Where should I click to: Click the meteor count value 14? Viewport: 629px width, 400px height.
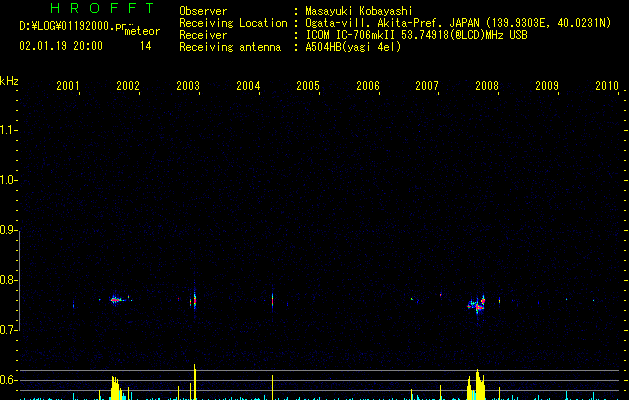point(146,46)
